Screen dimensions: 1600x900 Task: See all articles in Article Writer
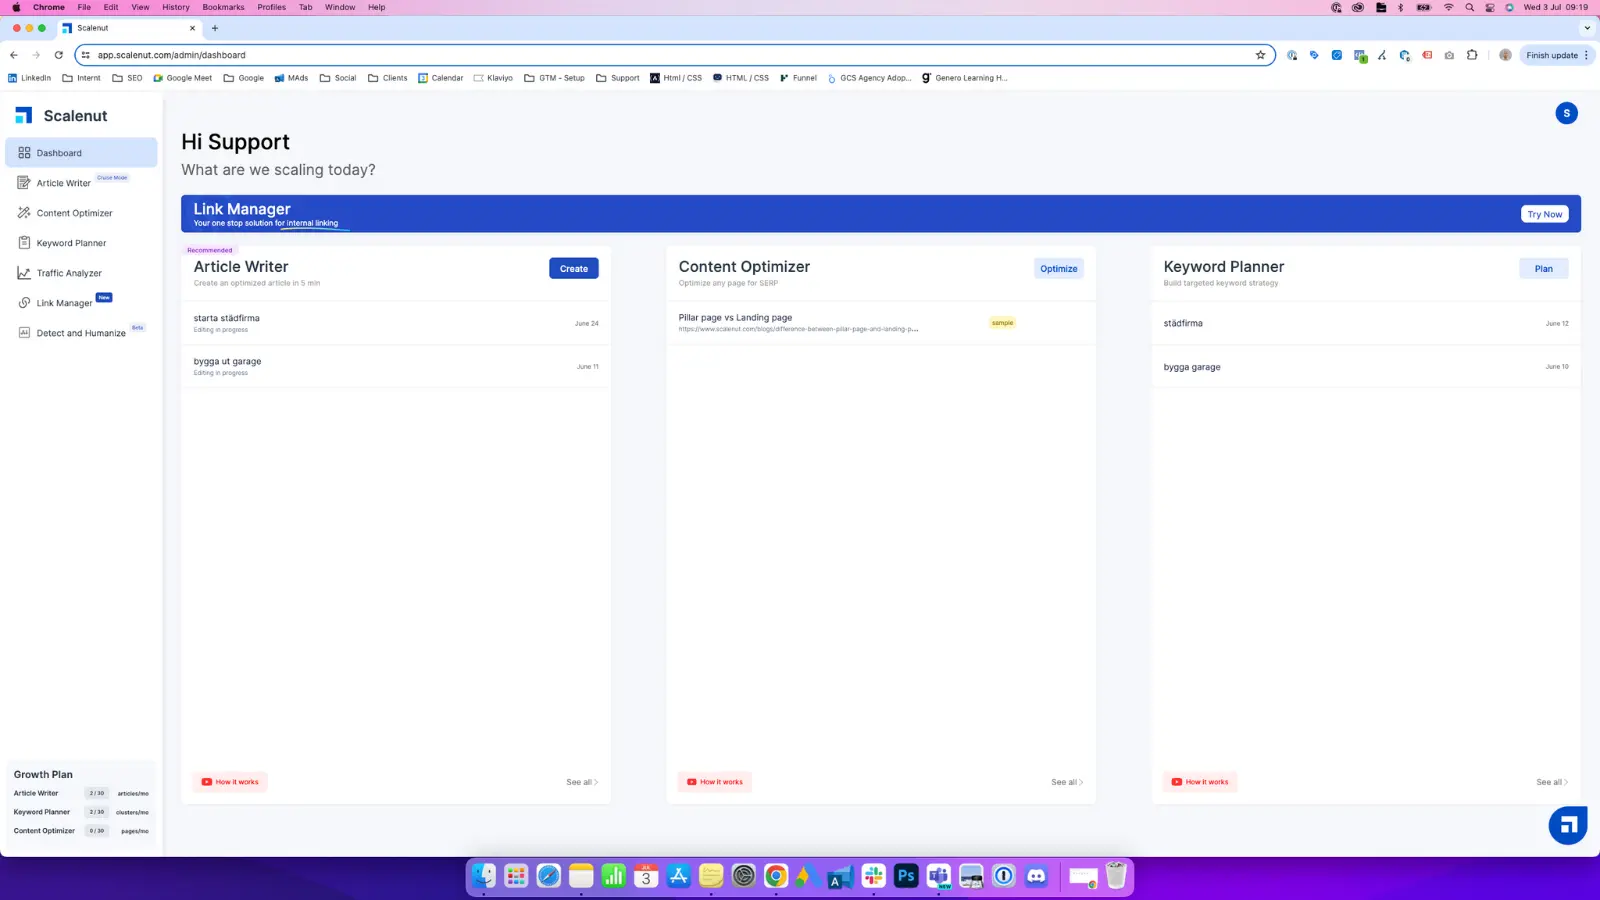pyautogui.click(x=582, y=782)
